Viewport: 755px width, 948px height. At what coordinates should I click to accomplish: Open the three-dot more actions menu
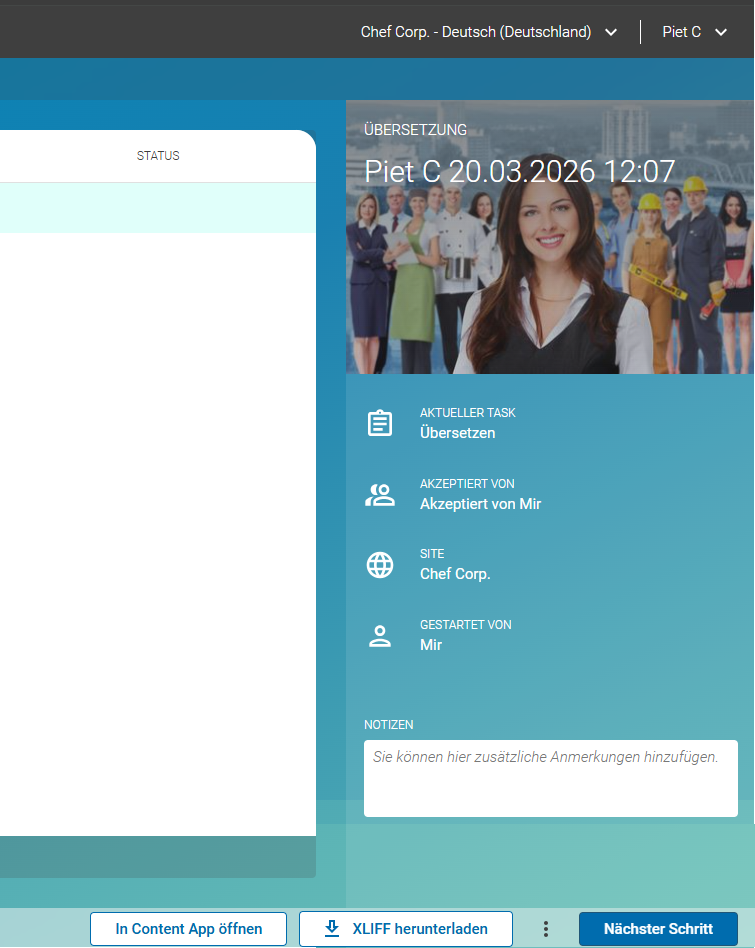point(545,929)
